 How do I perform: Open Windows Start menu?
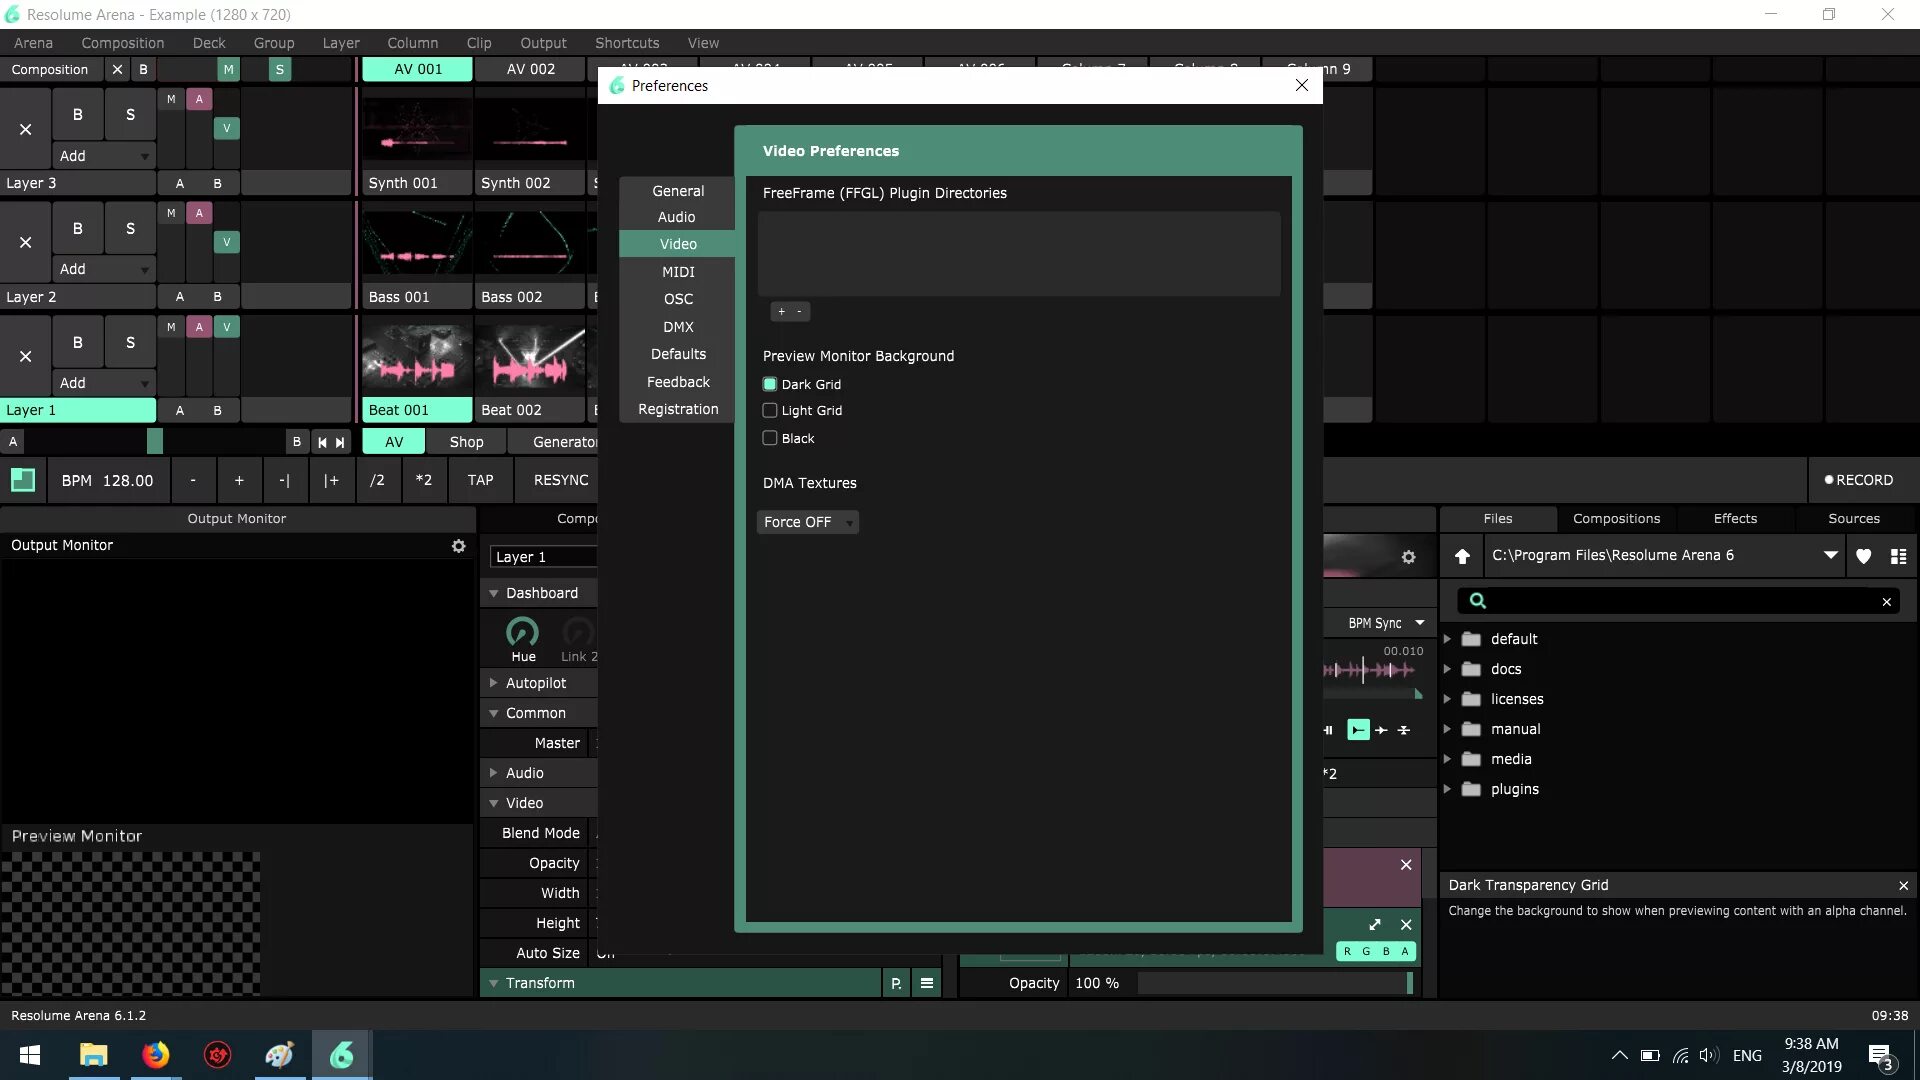pyautogui.click(x=30, y=1055)
